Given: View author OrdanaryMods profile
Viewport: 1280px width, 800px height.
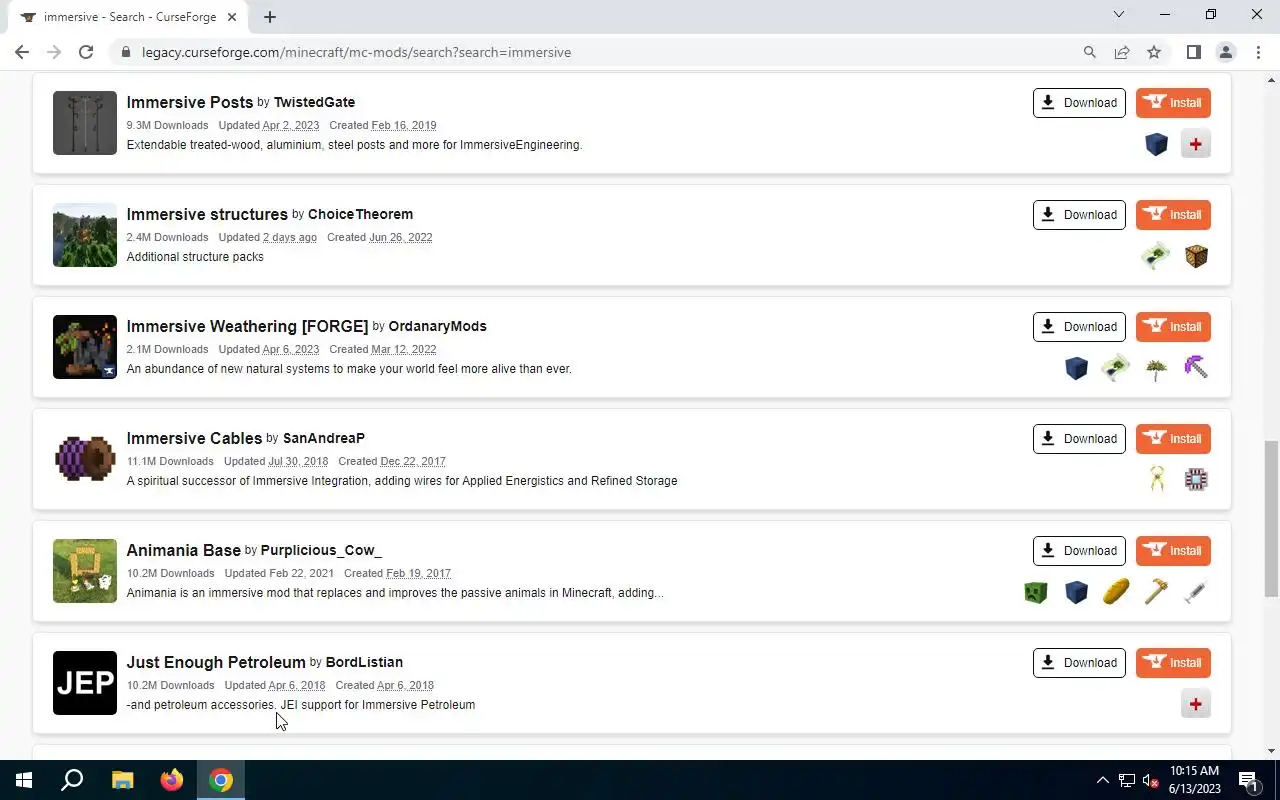Looking at the screenshot, I should (437, 326).
